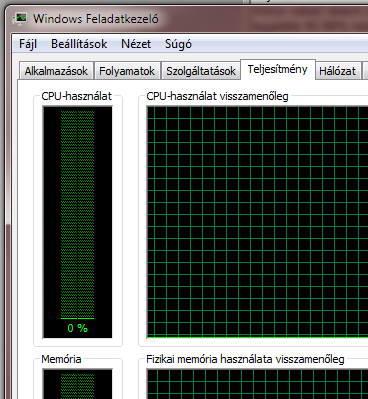
Task: Click the Memória usage meter
Action: tap(77, 384)
